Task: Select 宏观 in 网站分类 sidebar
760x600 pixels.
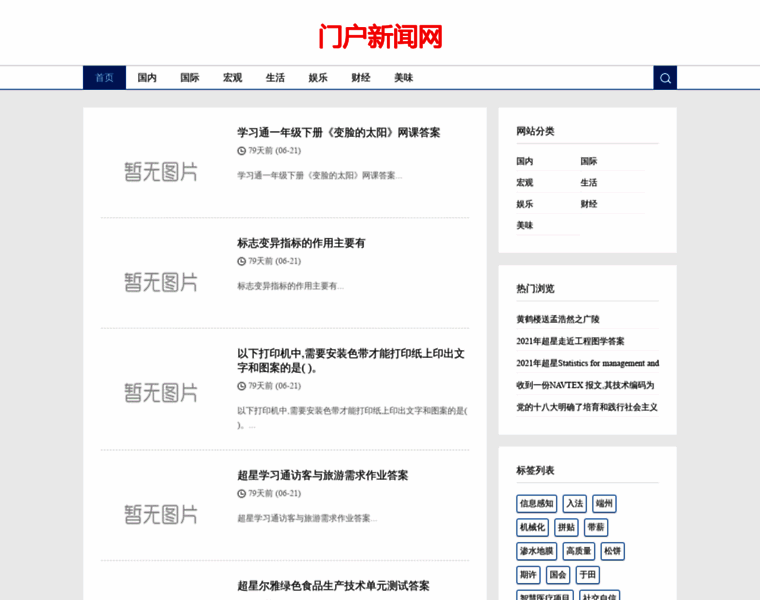Action: (524, 183)
